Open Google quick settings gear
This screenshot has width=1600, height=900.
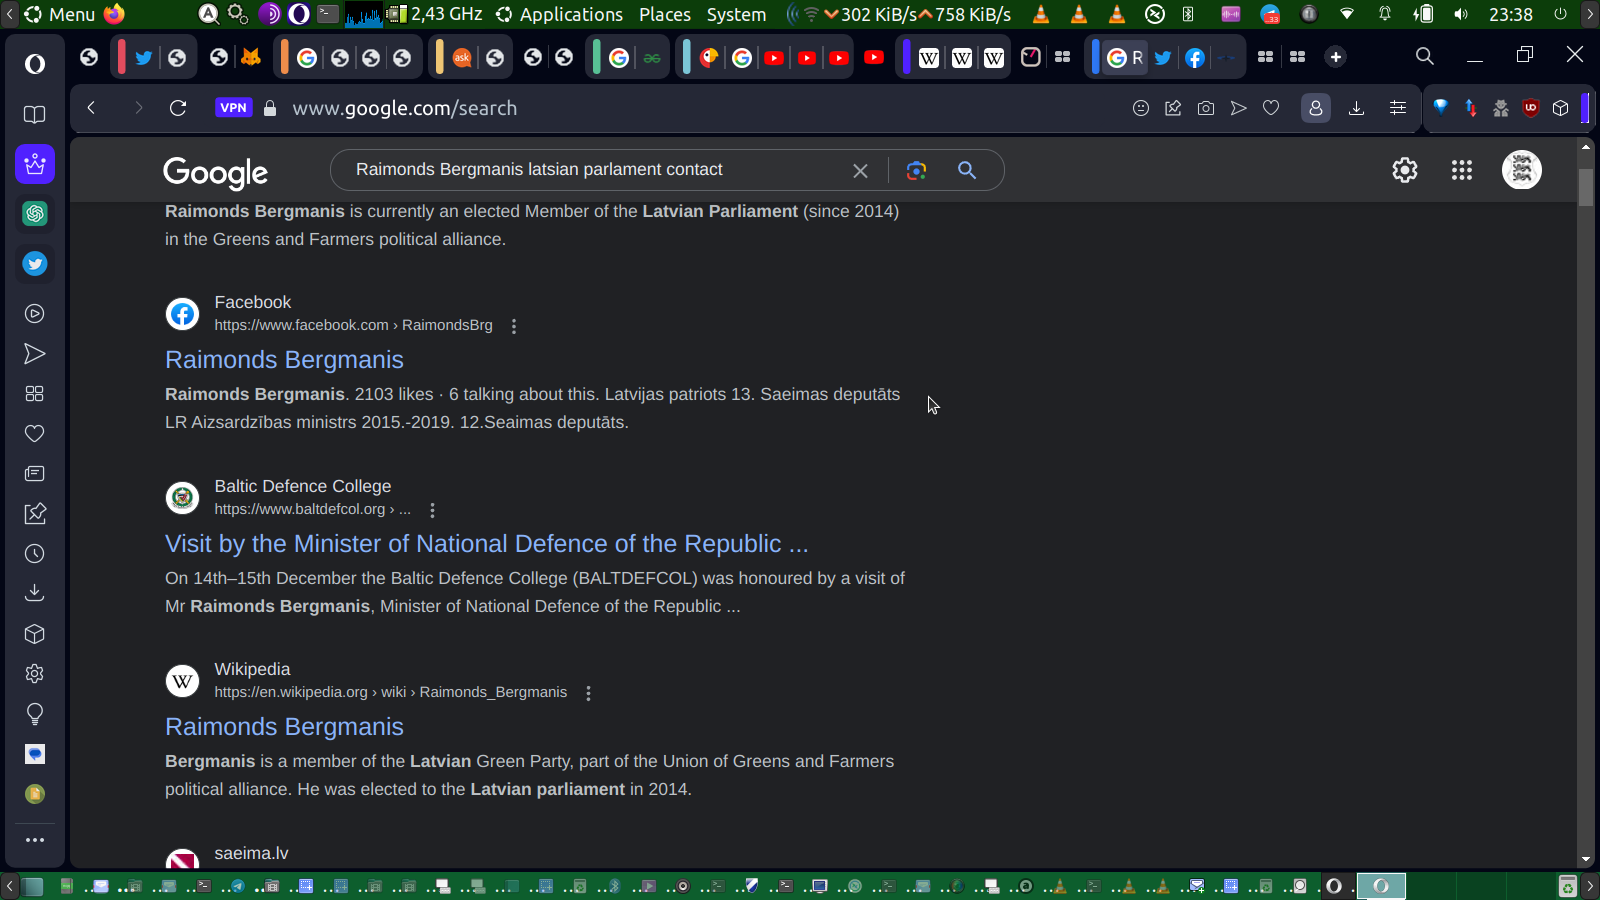[1405, 170]
